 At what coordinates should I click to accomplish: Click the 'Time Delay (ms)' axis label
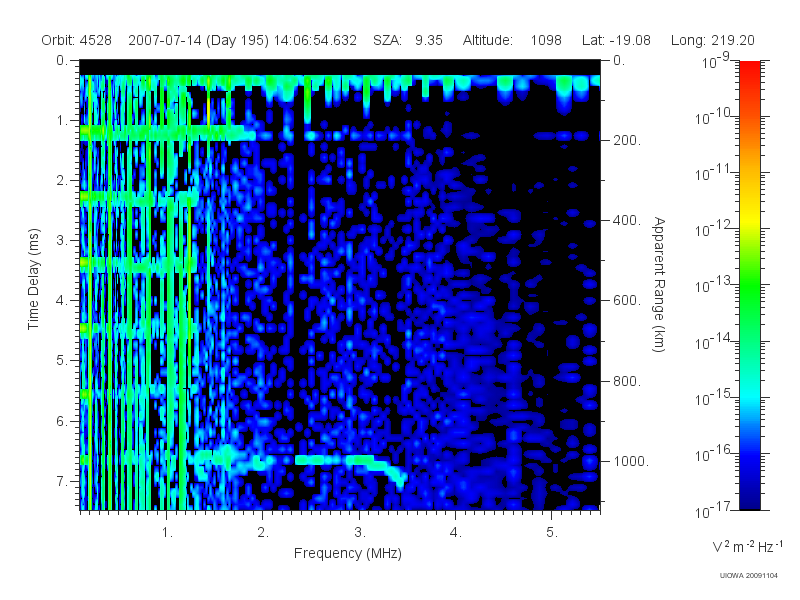pyautogui.click(x=34, y=279)
